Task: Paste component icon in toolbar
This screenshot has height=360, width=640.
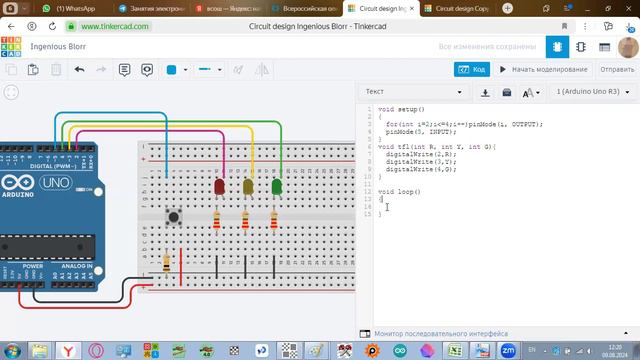Action: point(33,70)
